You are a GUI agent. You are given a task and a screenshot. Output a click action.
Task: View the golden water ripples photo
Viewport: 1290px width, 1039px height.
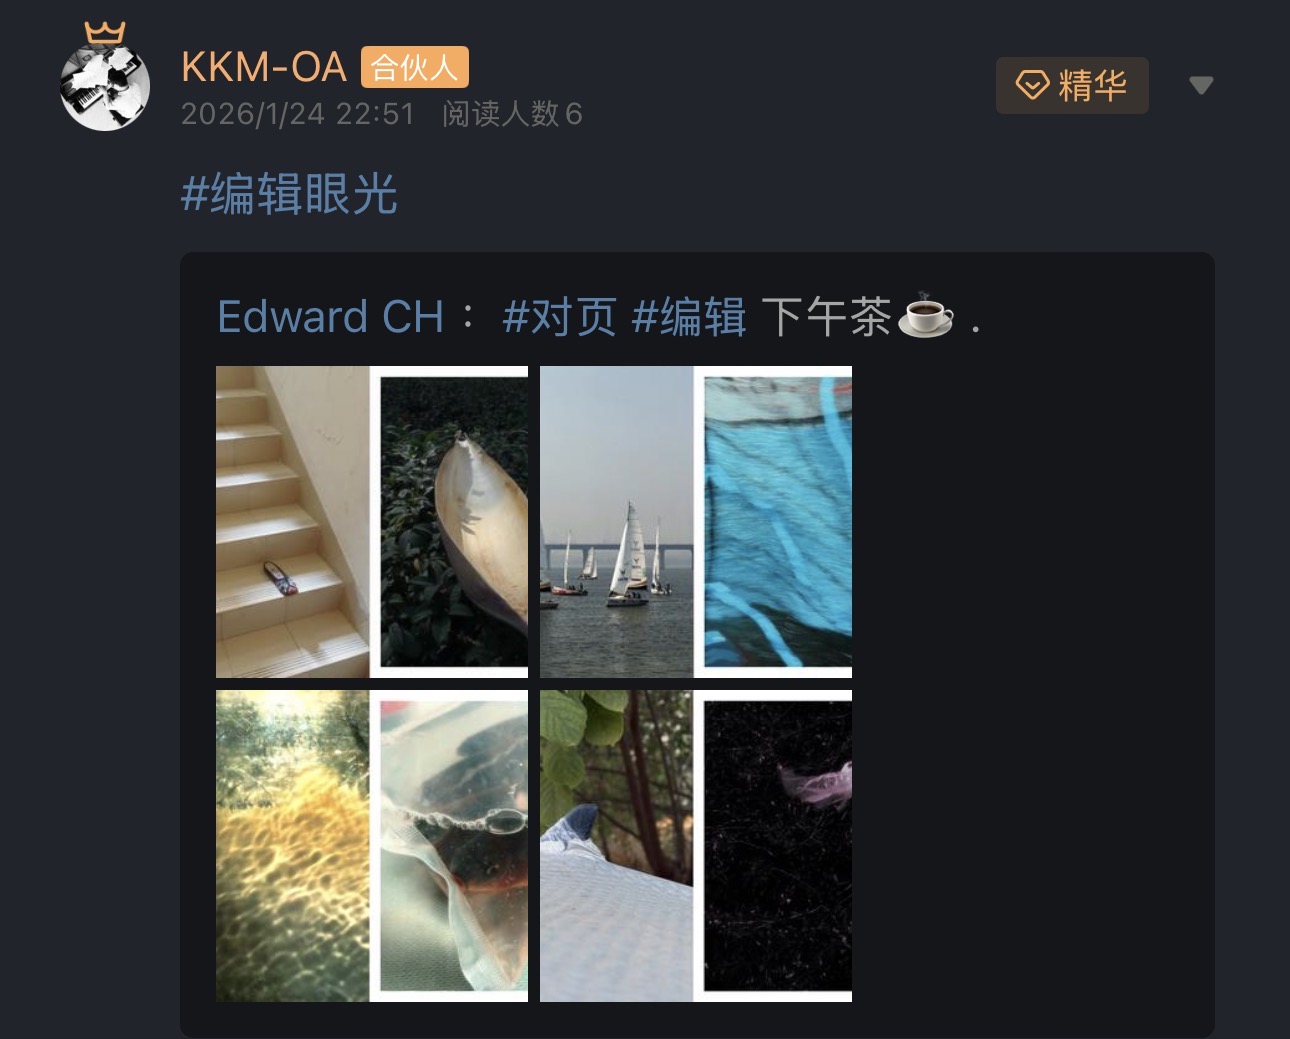pyautogui.click(x=372, y=846)
